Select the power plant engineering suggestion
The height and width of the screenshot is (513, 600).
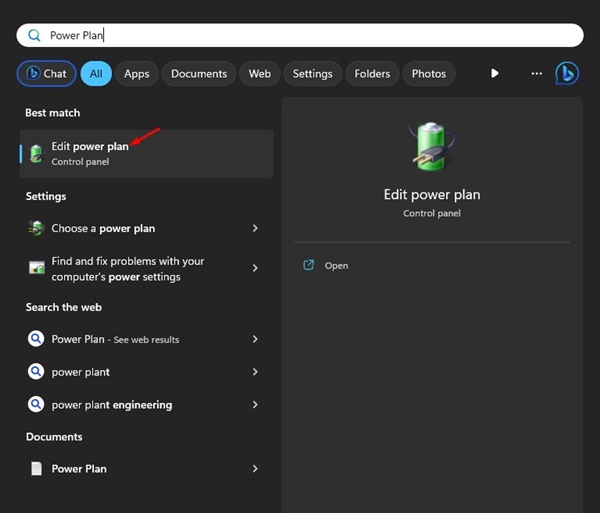(147, 405)
